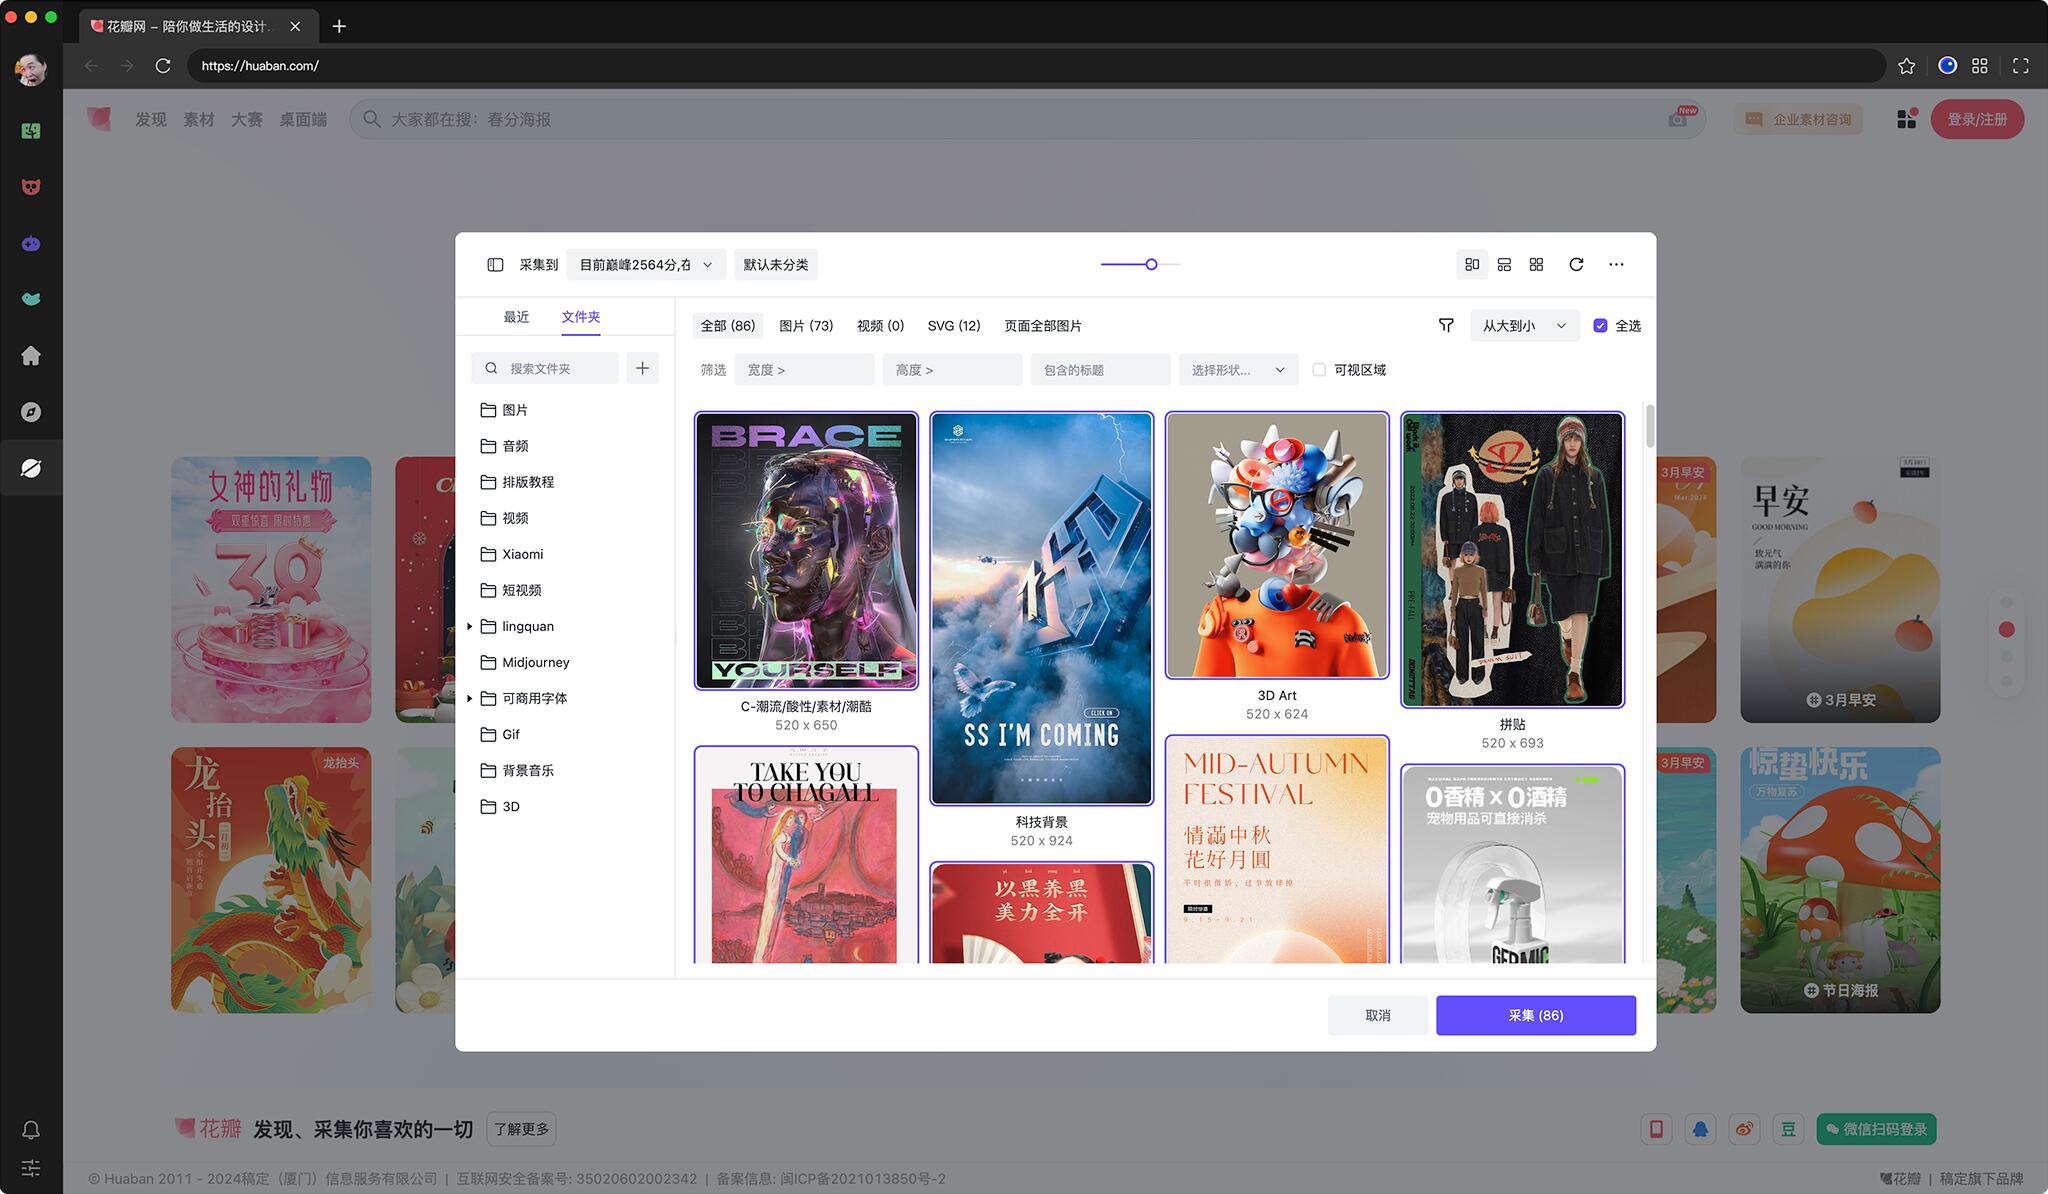Open the notification bell in sidebar
Viewport: 2048px width, 1194px height.
coord(31,1130)
